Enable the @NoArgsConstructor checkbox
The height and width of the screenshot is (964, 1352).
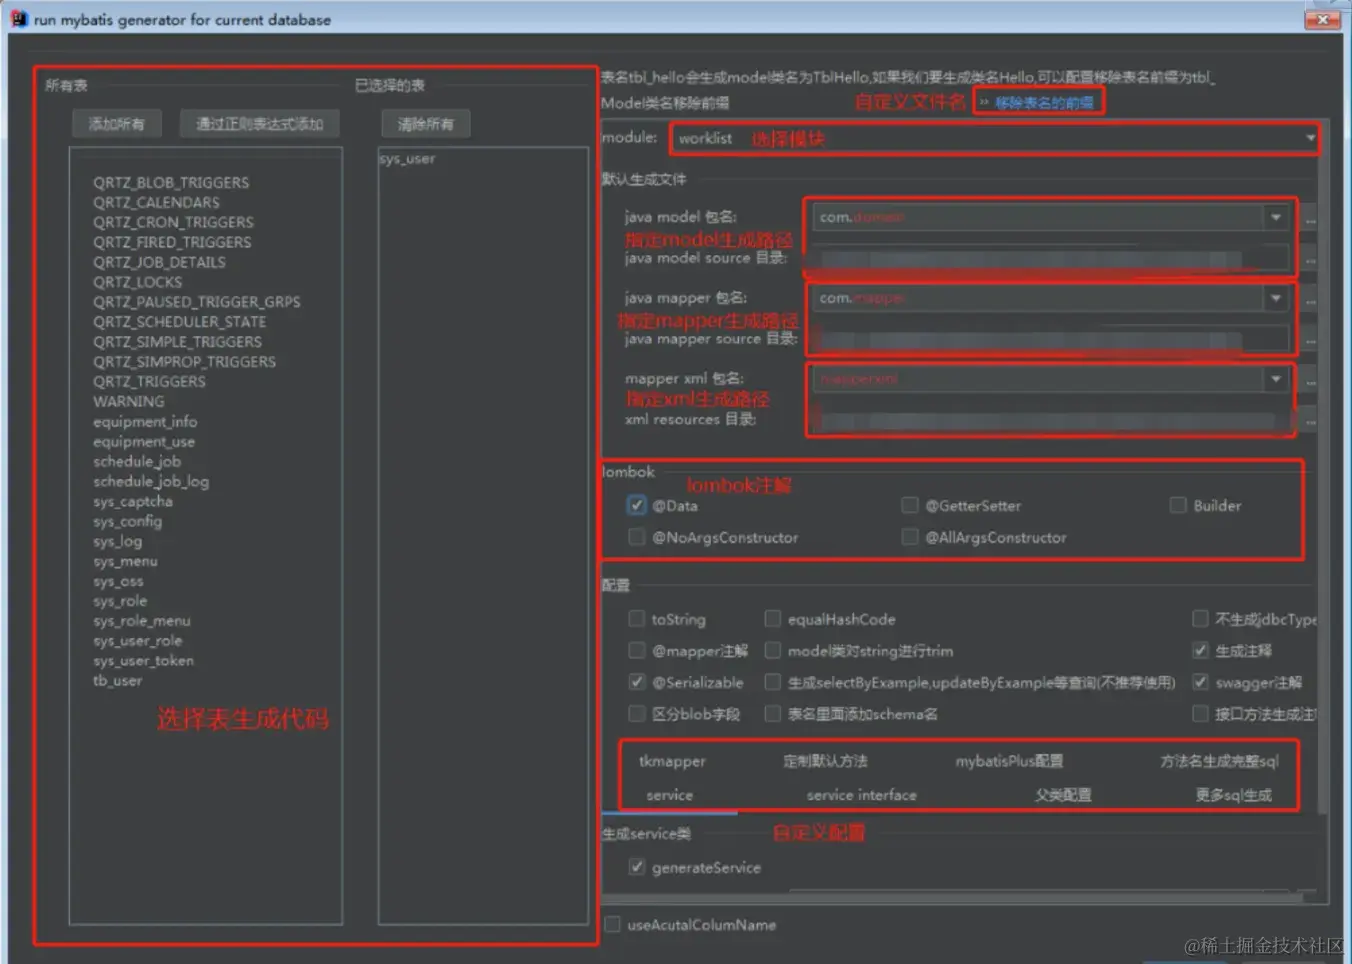tap(636, 537)
